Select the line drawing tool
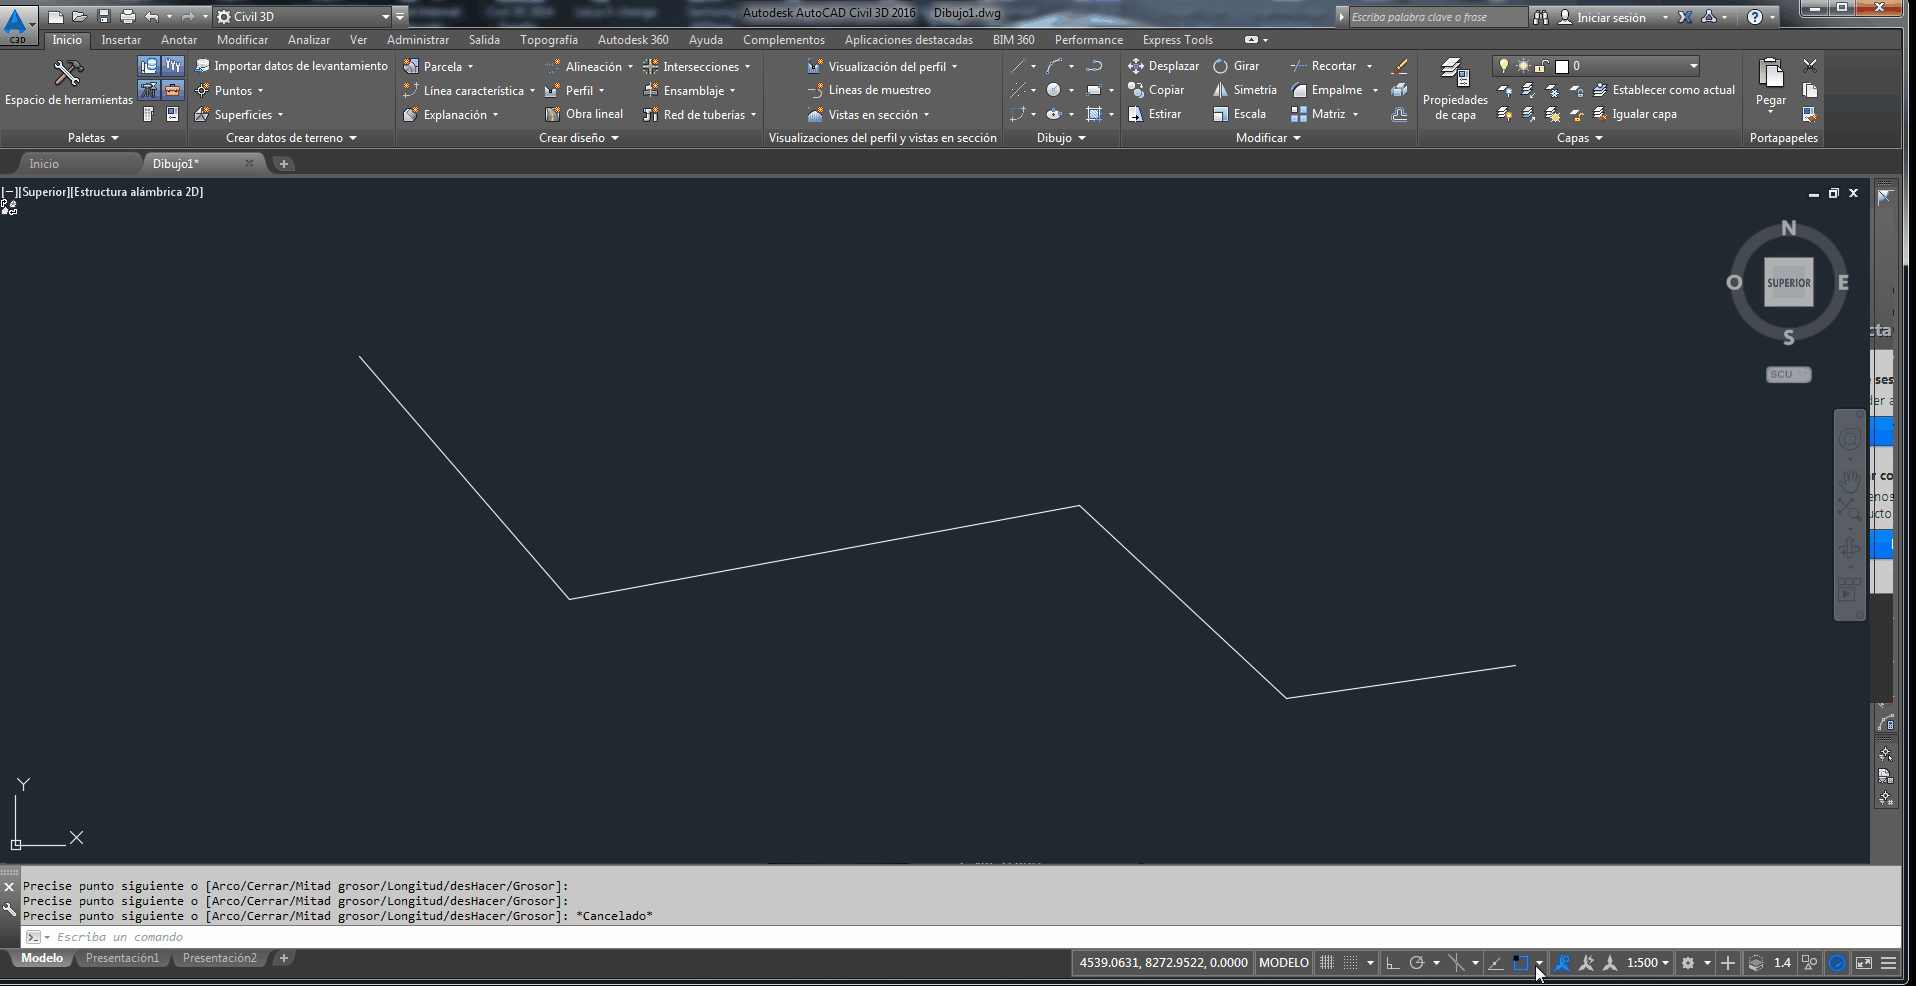 click(x=1017, y=66)
